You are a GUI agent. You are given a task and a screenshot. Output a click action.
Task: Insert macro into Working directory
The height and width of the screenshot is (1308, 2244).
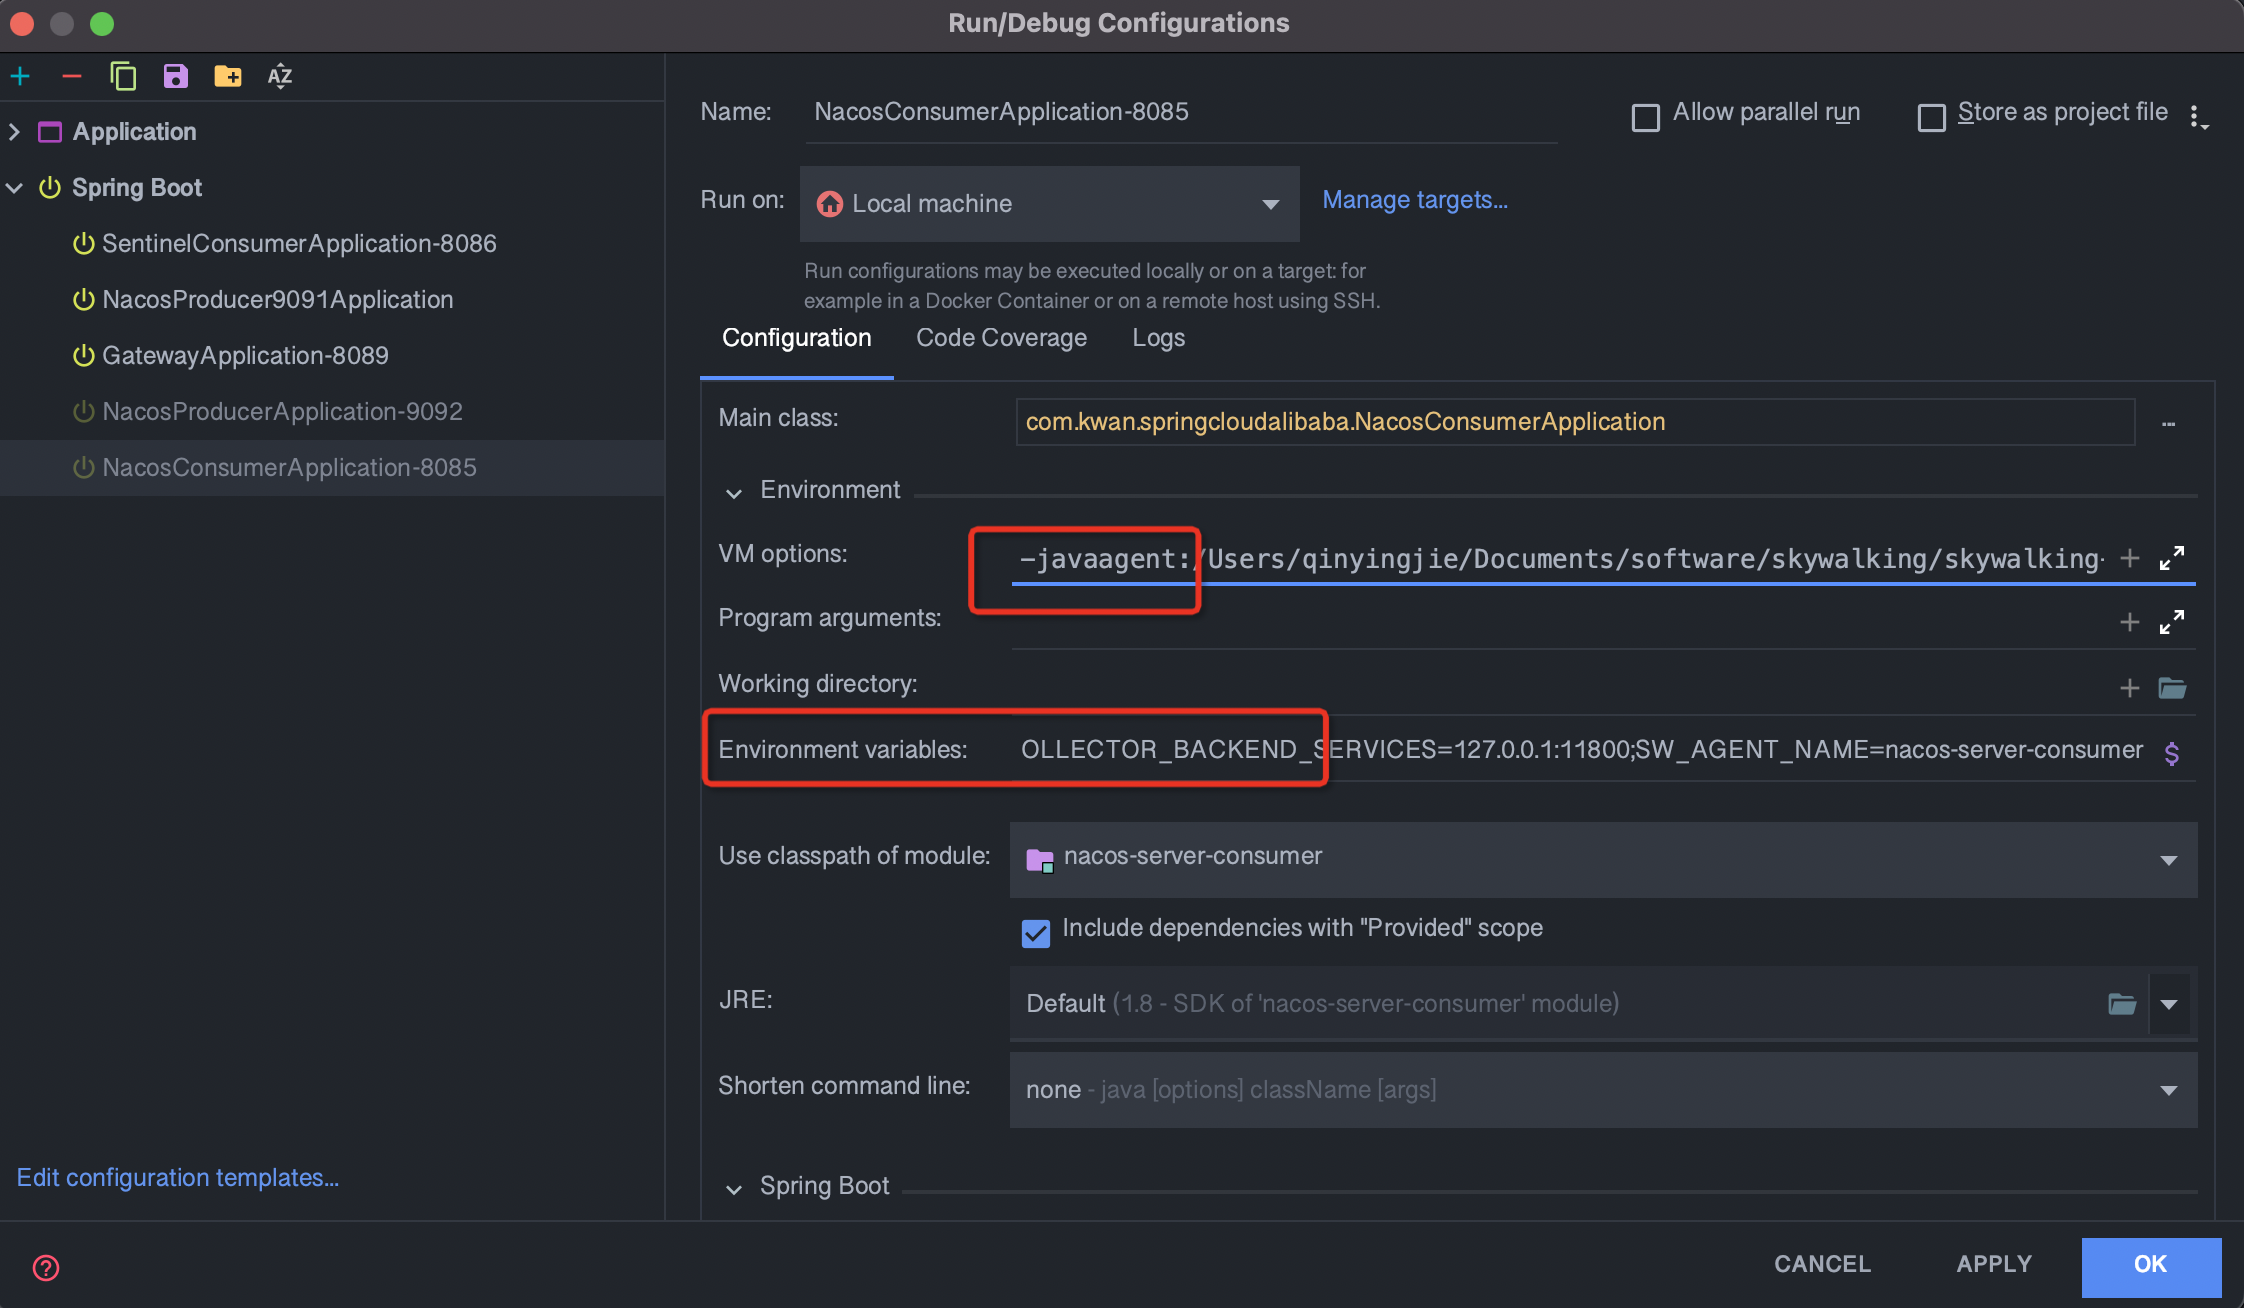pyautogui.click(x=2129, y=688)
